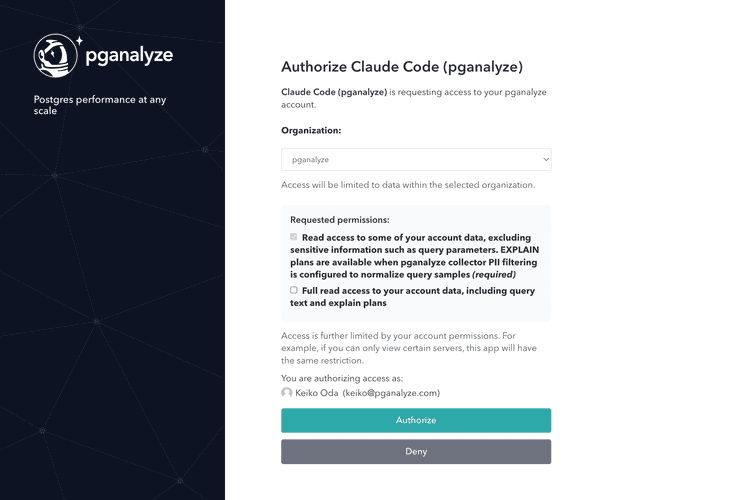This screenshot has height=500, width=750.
Task: Click the 'Postgres performance at any scale' tagline
Action: coord(99,105)
